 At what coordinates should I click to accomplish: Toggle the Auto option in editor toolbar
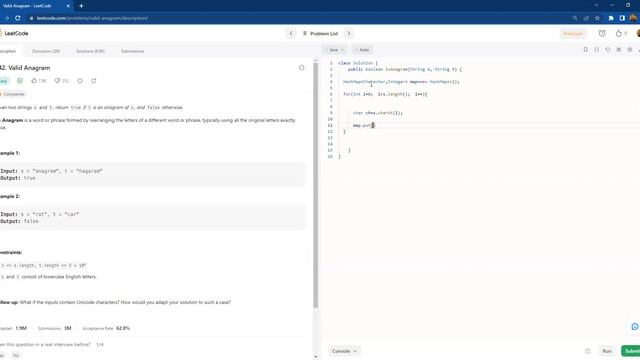[x=362, y=50]
